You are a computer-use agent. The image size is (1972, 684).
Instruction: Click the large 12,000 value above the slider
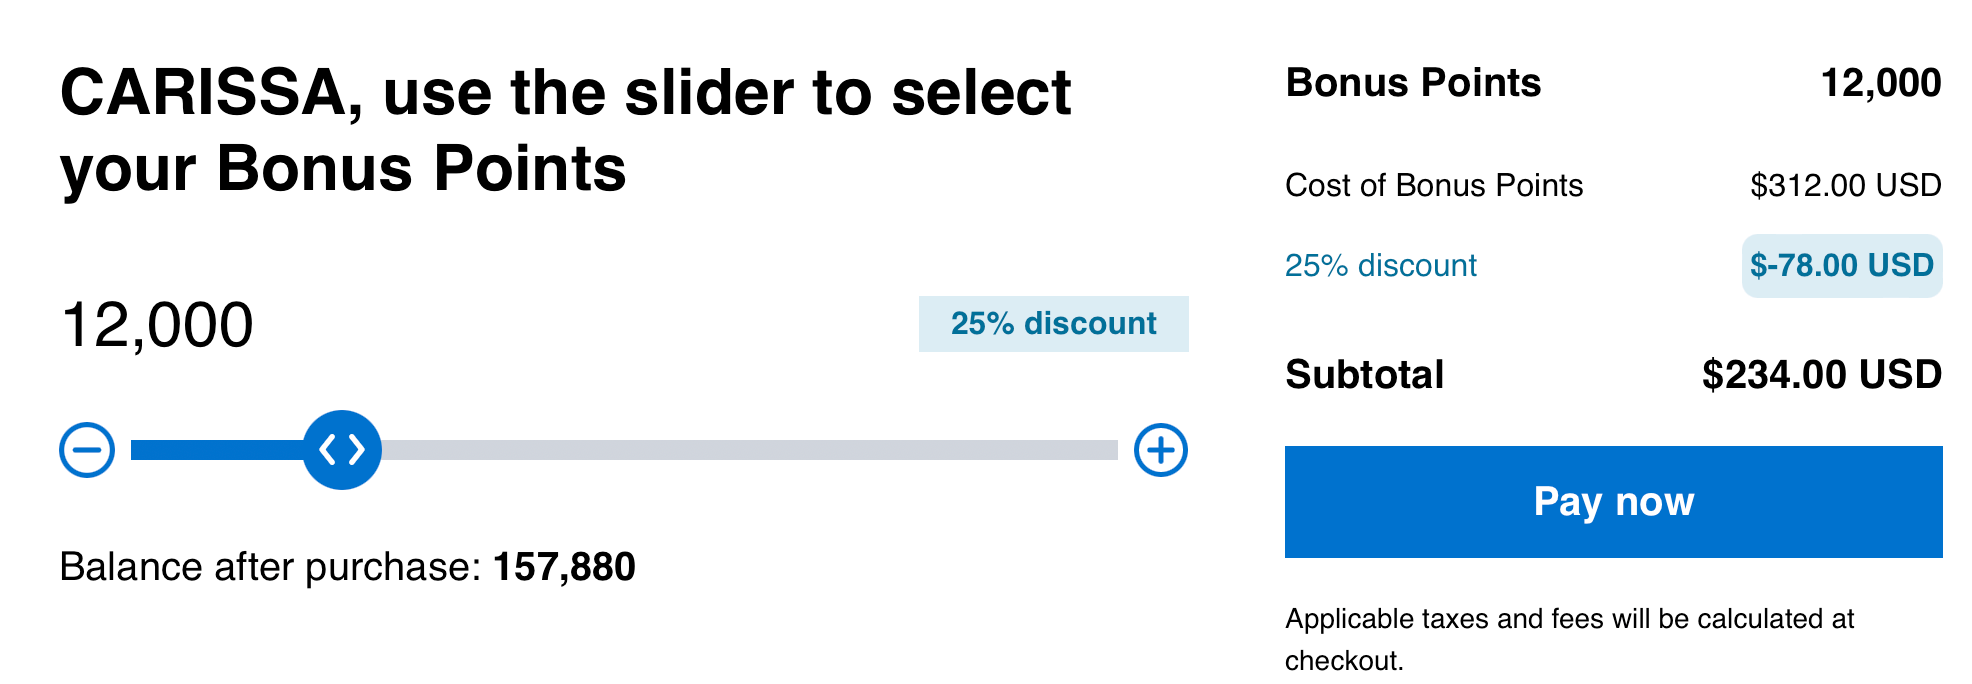(x=157, y=325)
